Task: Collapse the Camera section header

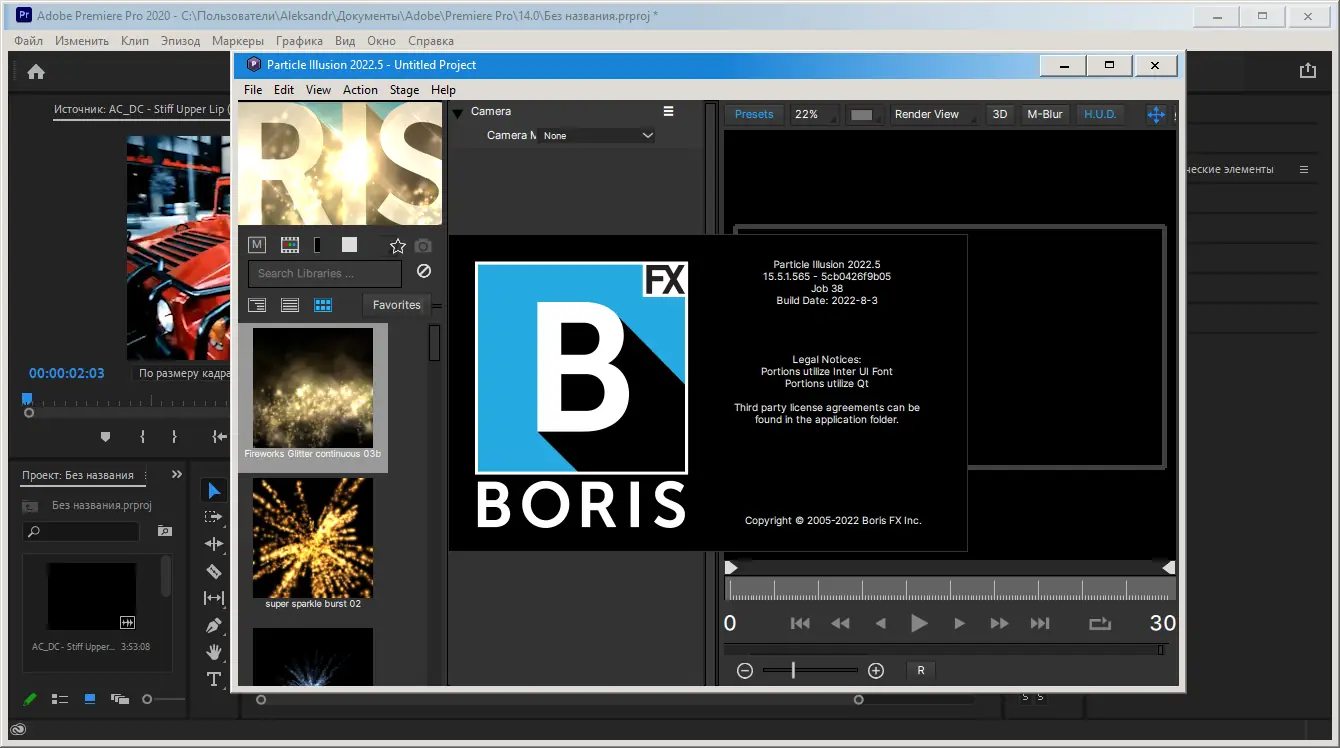Action: 458,111
